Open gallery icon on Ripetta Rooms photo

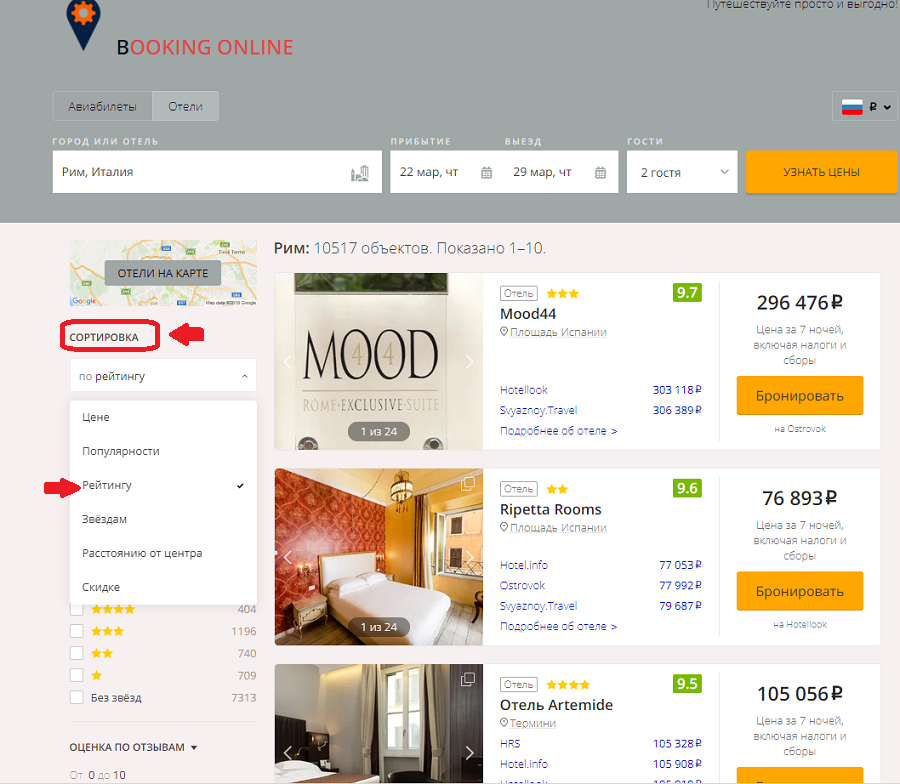point(468,484)
